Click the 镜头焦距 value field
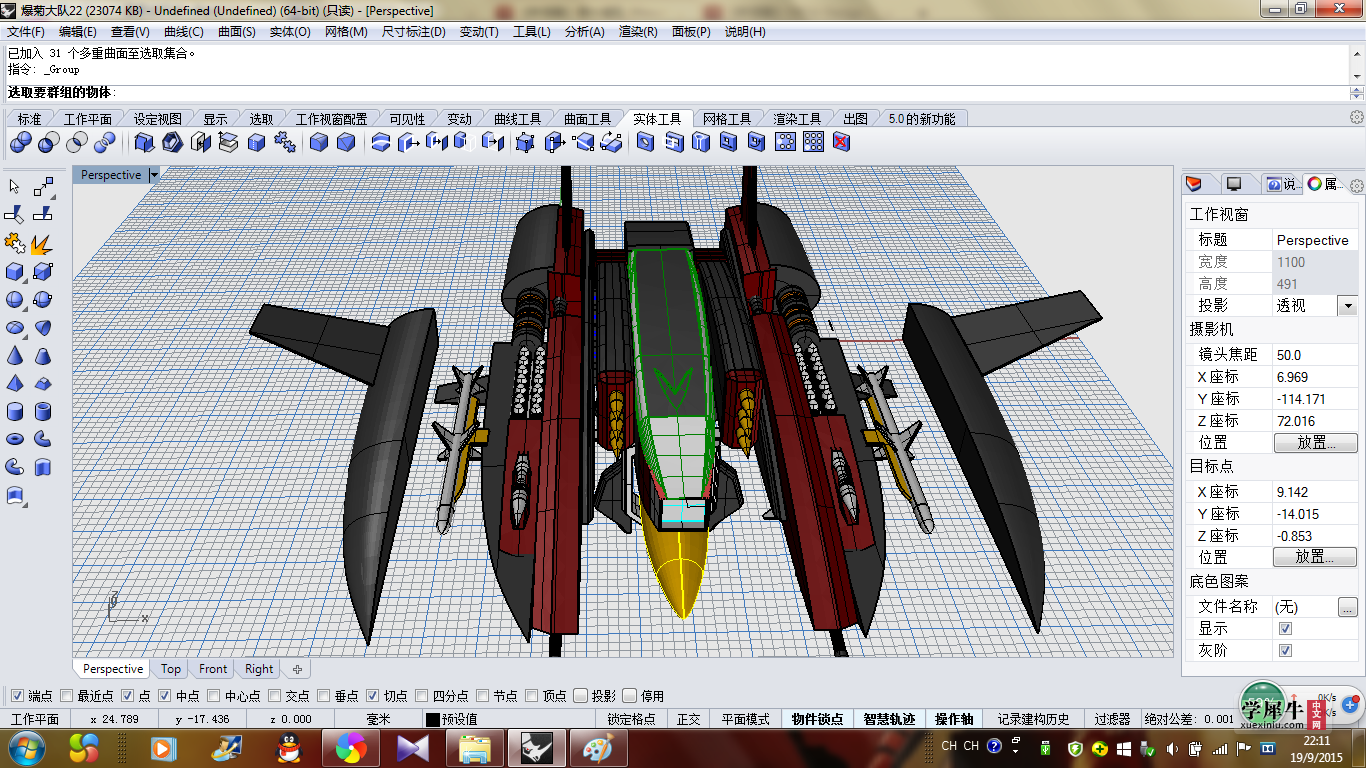 pyautogui.click(x=1315, y=355)
